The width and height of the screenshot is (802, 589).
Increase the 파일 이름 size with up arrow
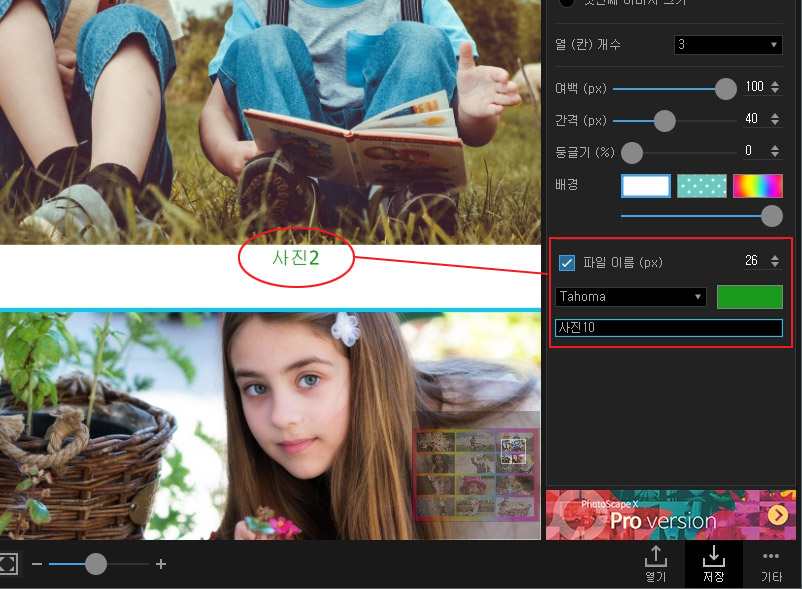775,257
